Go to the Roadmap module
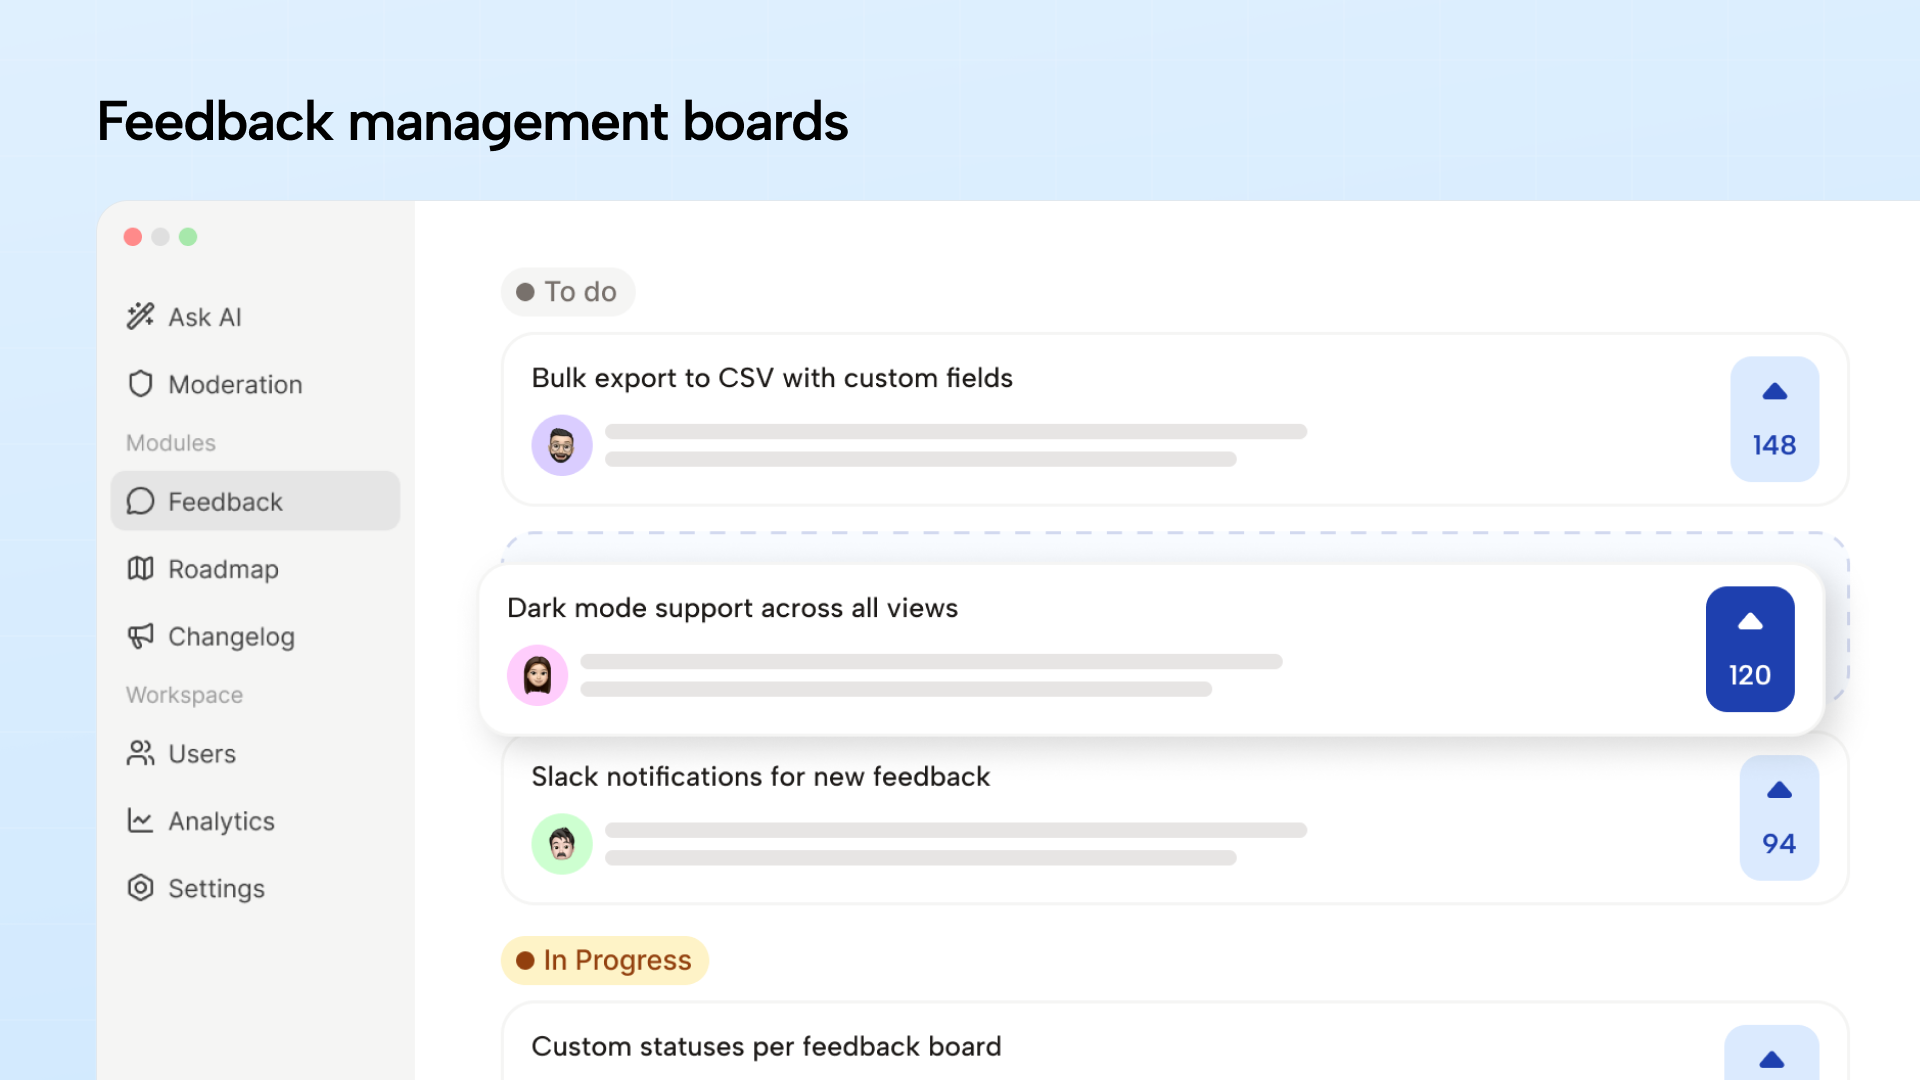 (x=223, y=570)
